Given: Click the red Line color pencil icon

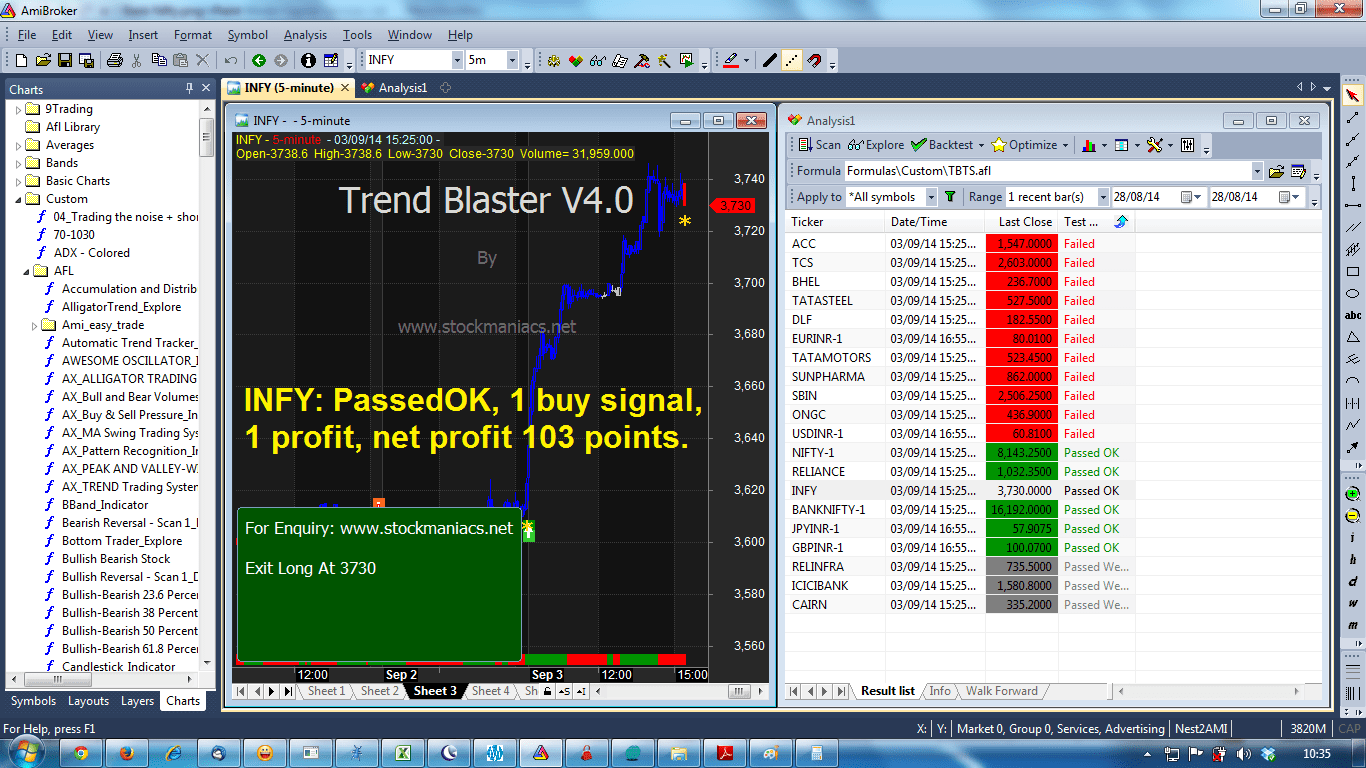Looking at the screenshot, I should point(731,60).
